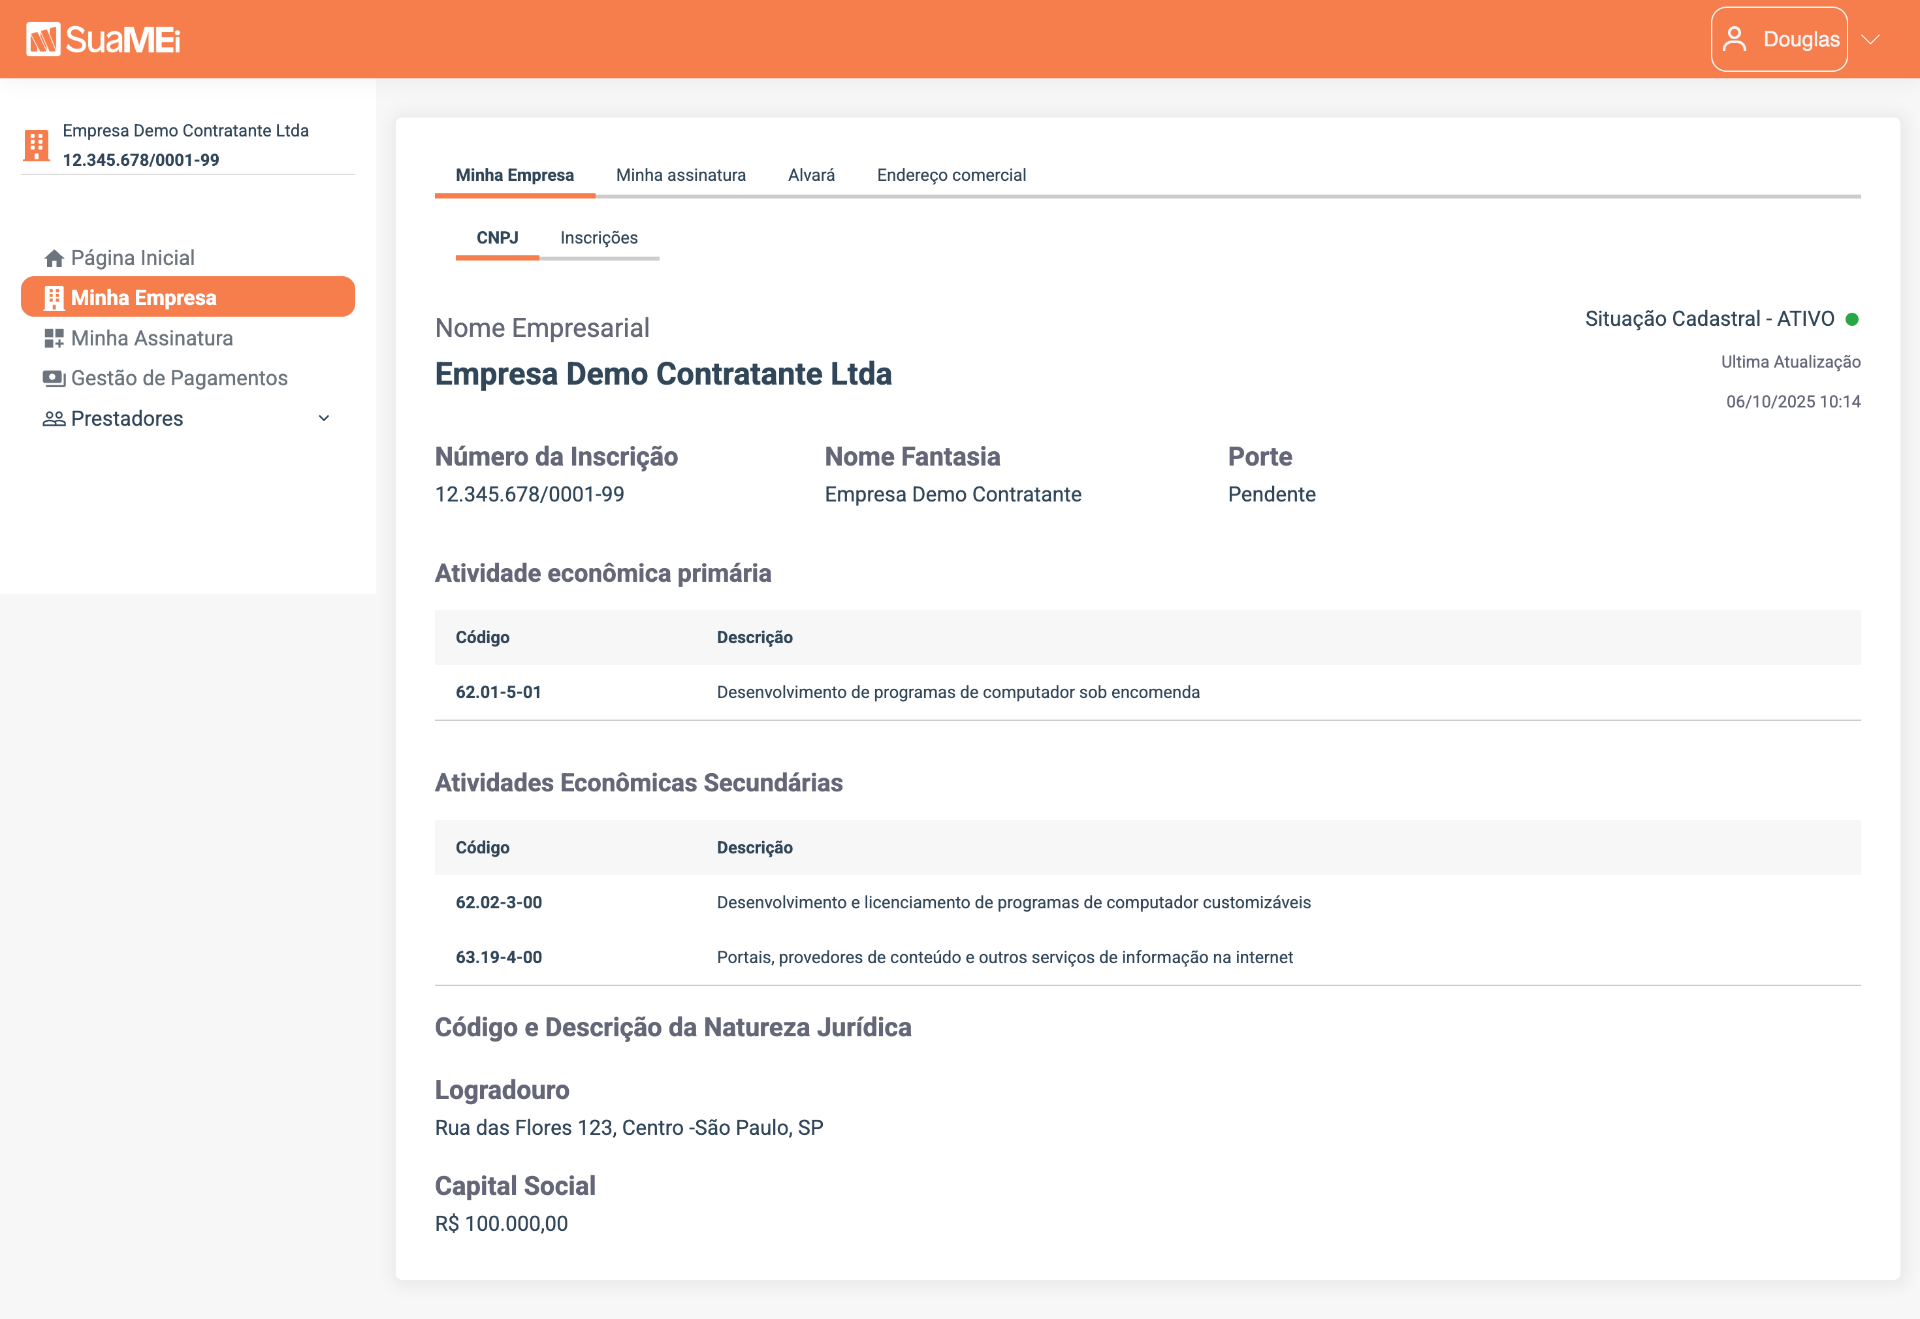Open the Alvará tab

pyautogui.click(x=811, y=175)
